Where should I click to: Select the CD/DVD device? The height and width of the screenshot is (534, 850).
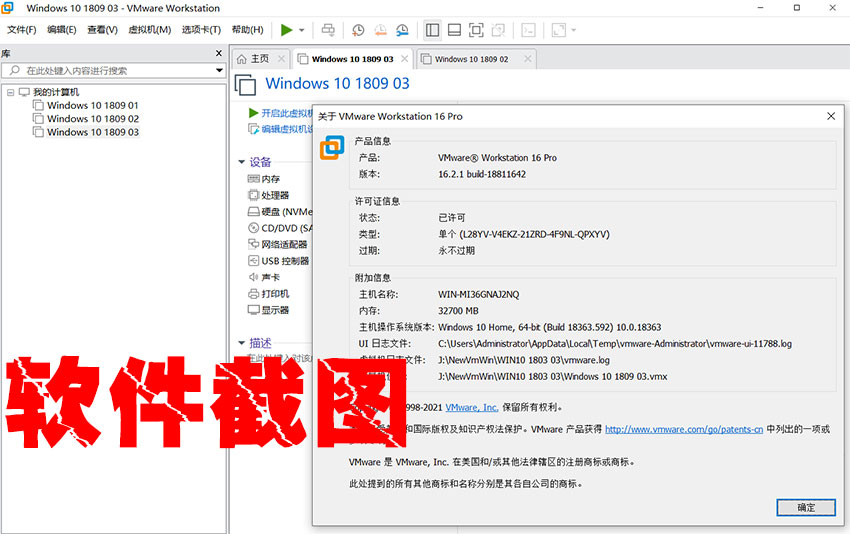pos(280,228)
